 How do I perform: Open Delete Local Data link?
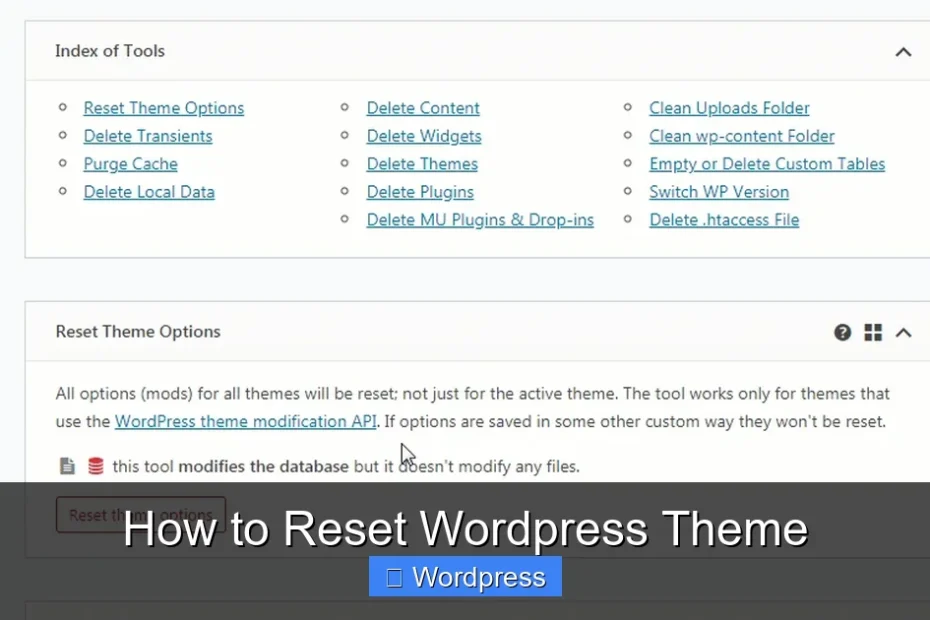click(149, 192)
